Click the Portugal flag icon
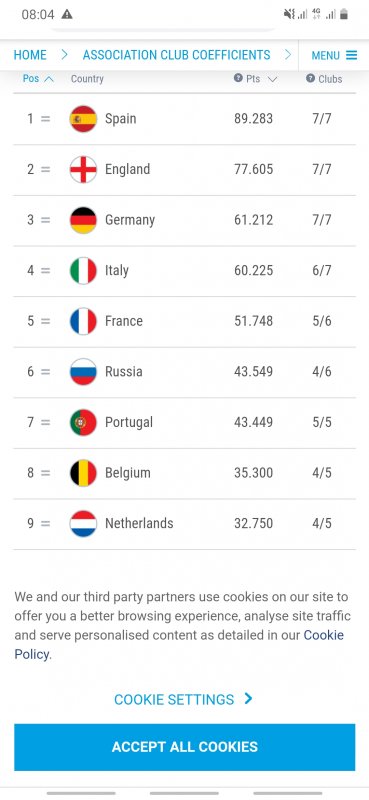Image resolution: width=369 pixels, height=800 pixels. pos(83,422)
